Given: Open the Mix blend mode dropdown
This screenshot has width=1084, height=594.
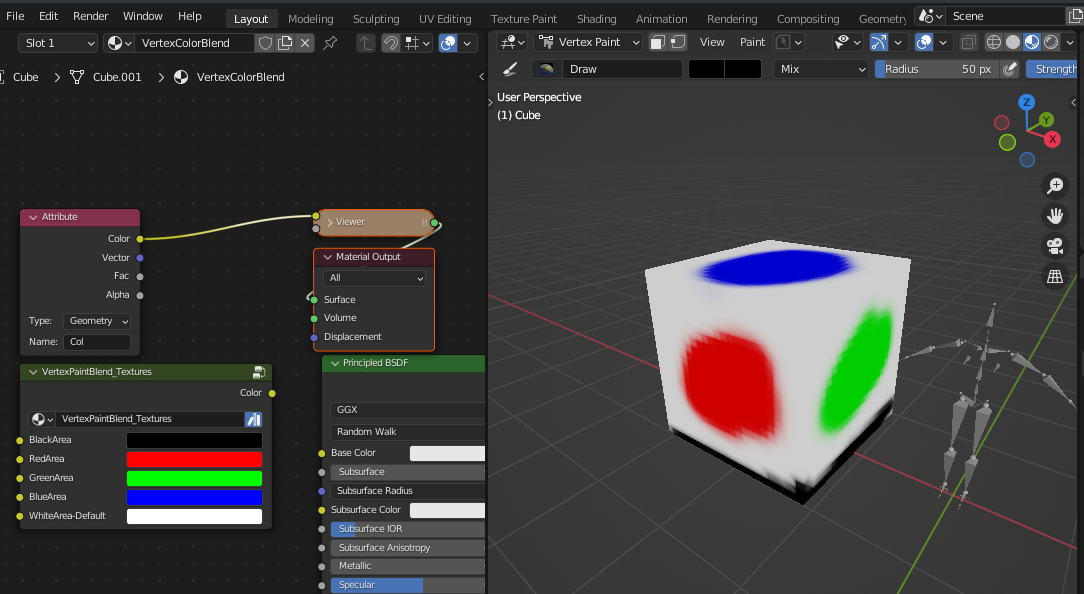Looking at the screenshot, I should click(820, 69).
